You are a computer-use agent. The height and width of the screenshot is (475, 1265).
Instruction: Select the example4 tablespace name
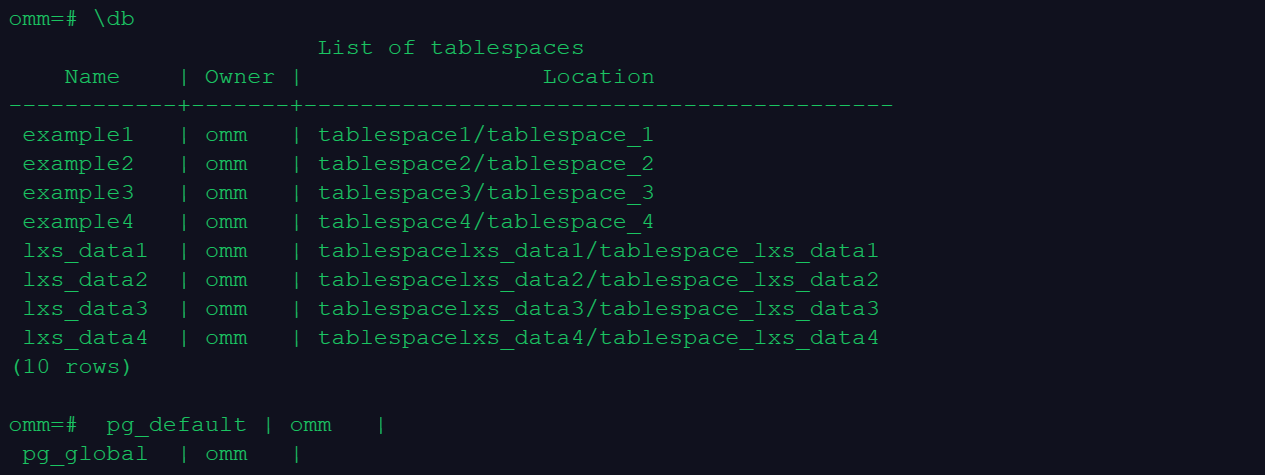pos(78,222)
